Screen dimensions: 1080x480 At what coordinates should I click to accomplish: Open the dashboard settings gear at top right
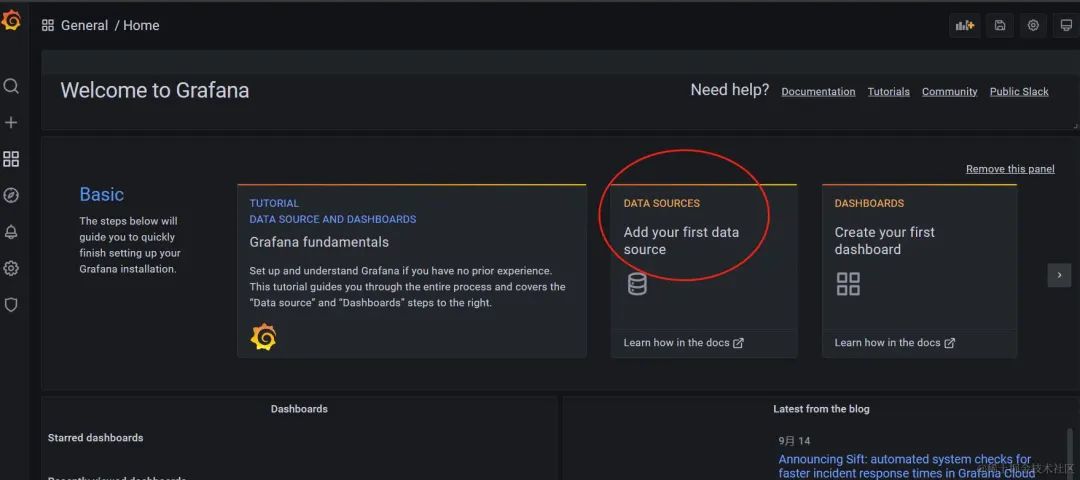tap(1033, 25)
